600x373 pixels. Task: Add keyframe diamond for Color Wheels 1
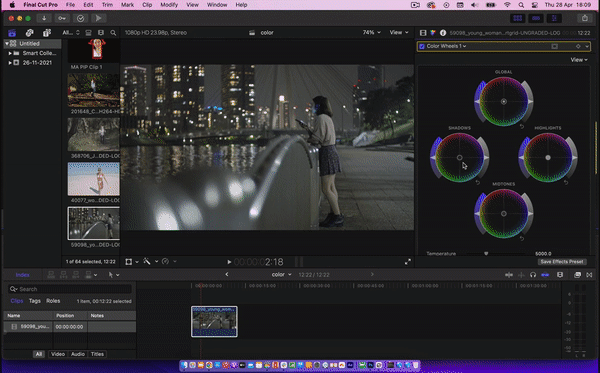[x=578, y=46]
